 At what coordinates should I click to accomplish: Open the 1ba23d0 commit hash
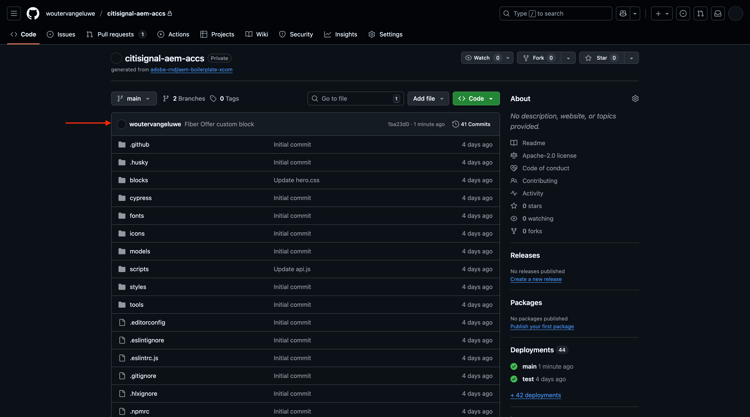coord(398,124)
